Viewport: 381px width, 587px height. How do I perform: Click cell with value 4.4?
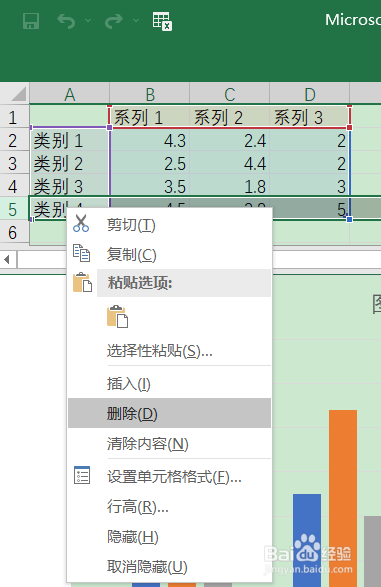(x=229, y=163)
